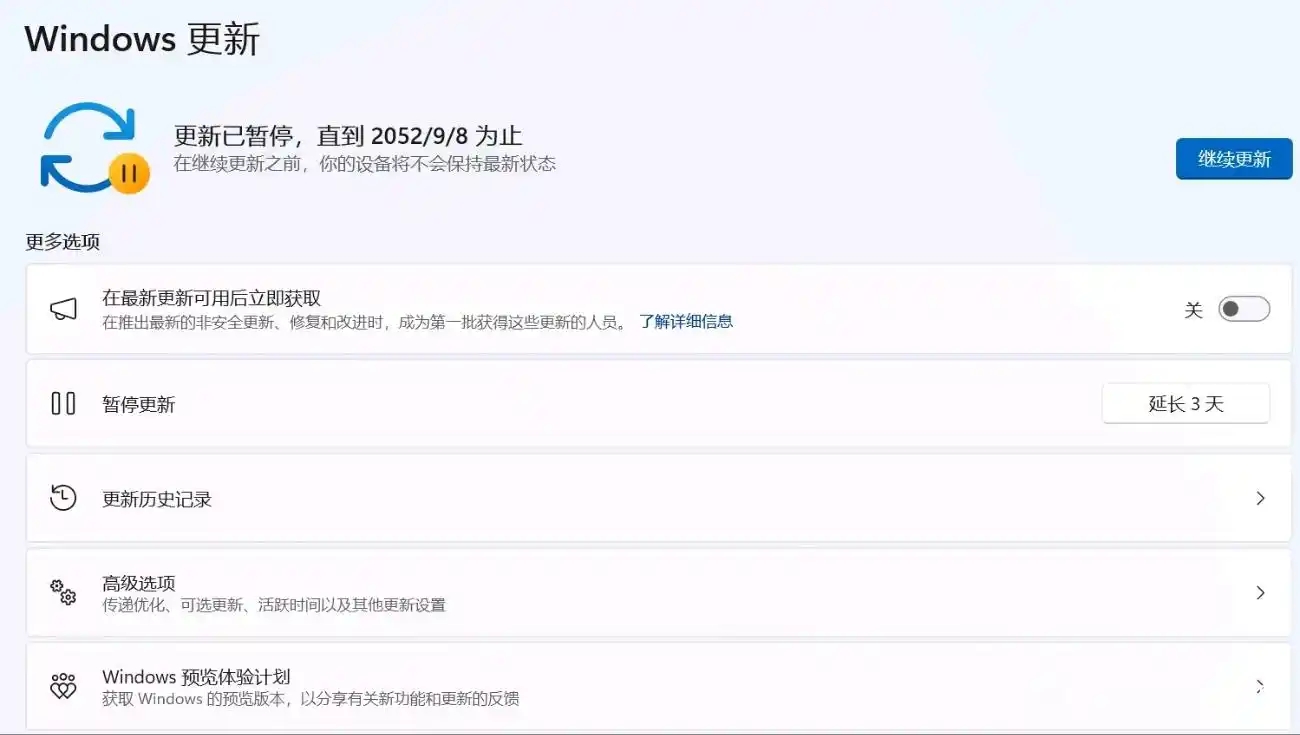Expand chevron on 更新历史记录 row
1300x735 pixels.
1260,498
